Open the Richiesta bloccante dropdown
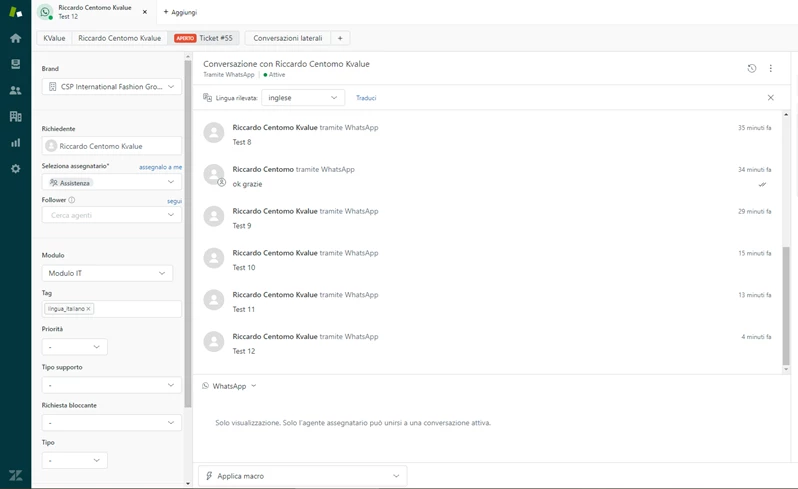Screen dimensions: 798x489 point(111,423)
